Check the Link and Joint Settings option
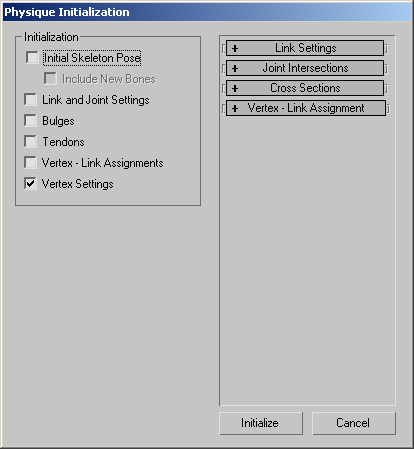Image resolution: width=414 pixels, height=449 pixels. [30, 100]
